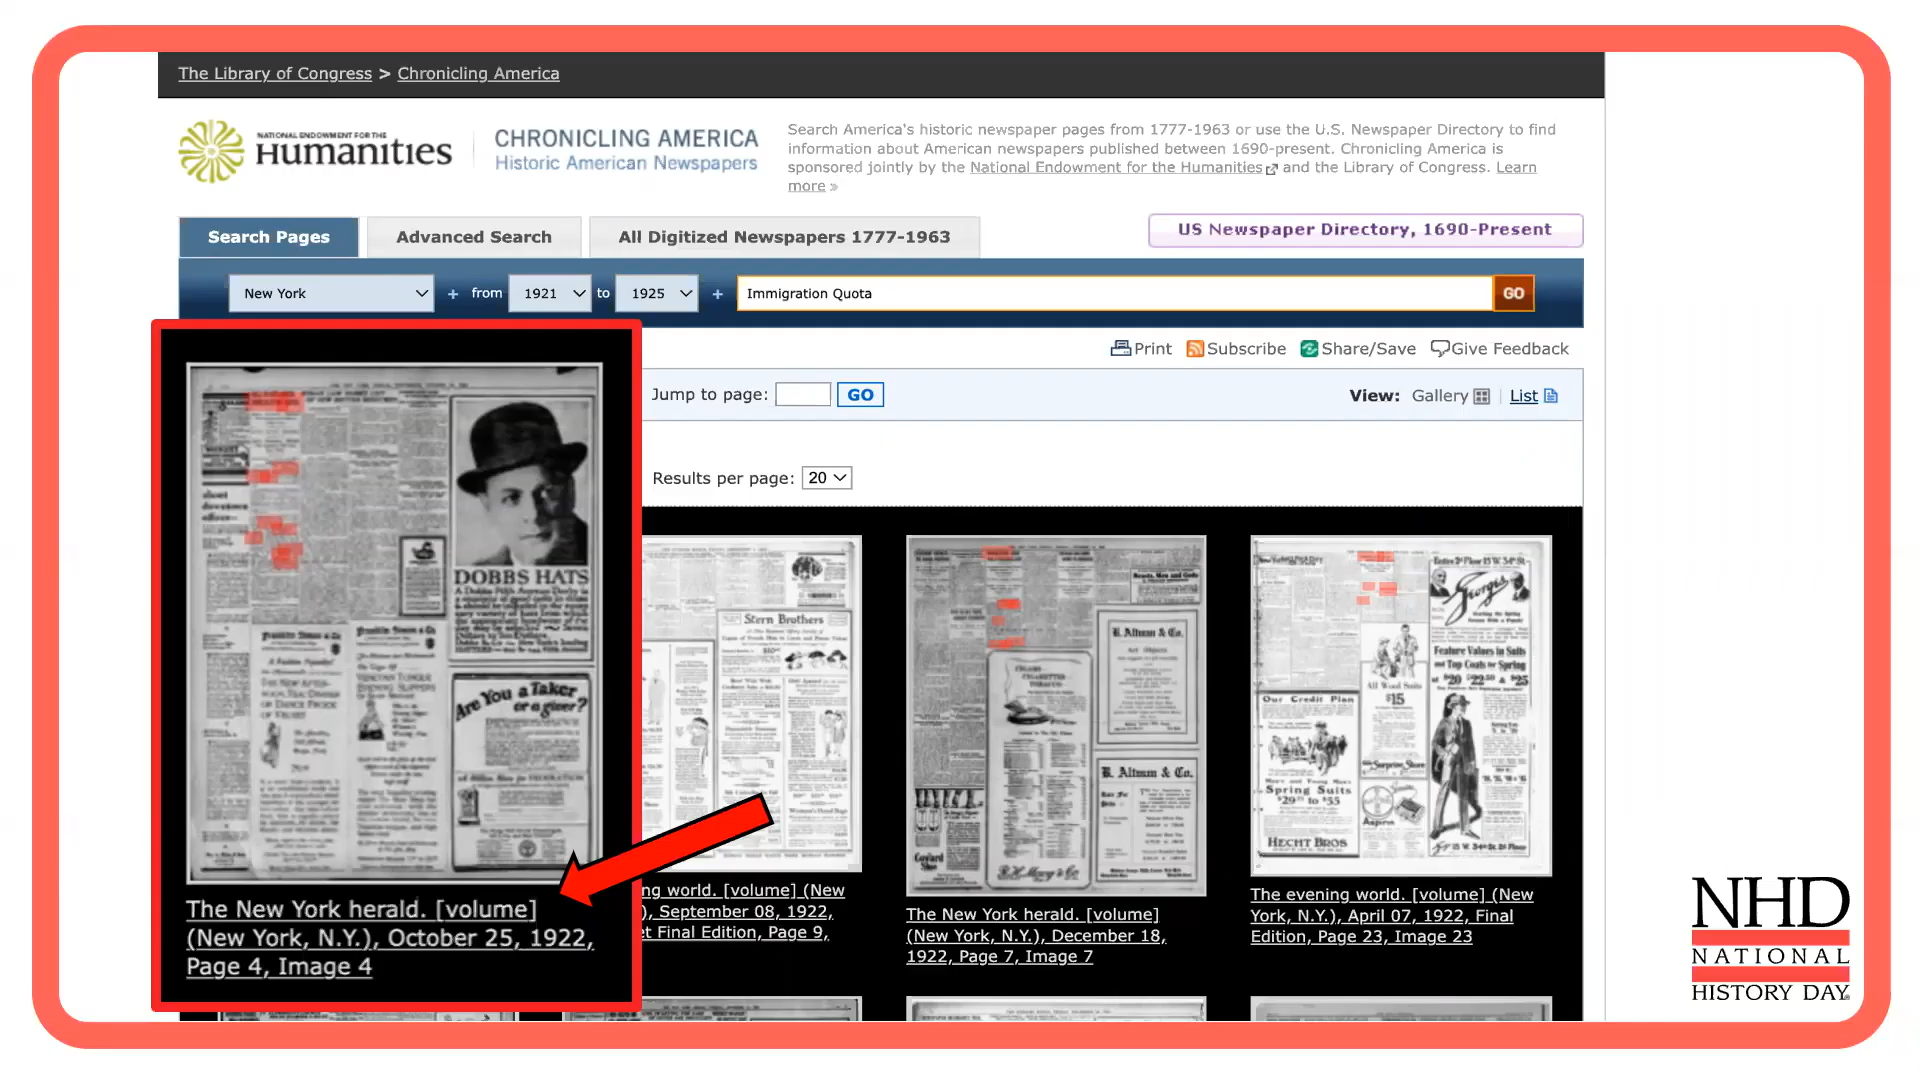Click the Immigration Quota search field
1920x1080 pixels.
point(1114,293)
